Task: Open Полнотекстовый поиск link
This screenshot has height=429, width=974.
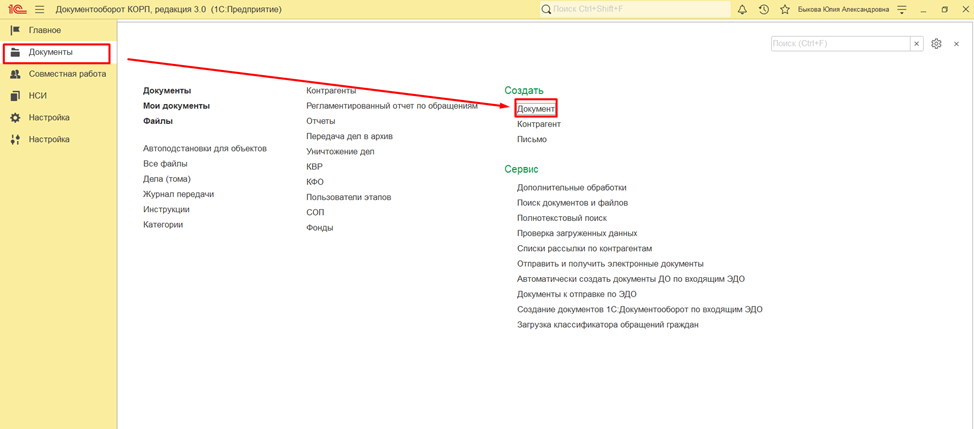Action: pos(562,218)
